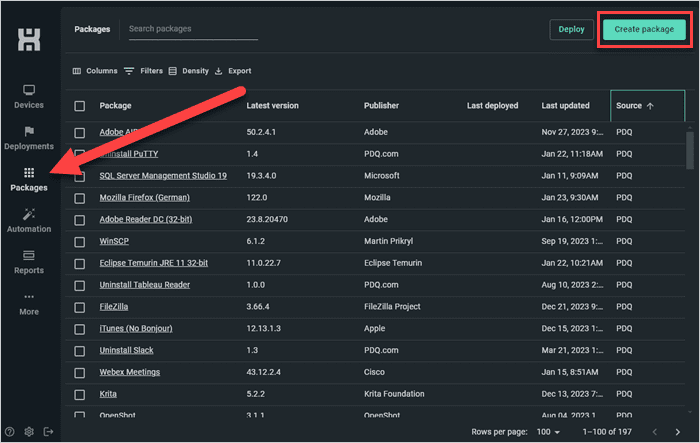Viewport: 700px width, 443px height.
Task: Toggle Source column sort arrow
Action: coord(650,106)
